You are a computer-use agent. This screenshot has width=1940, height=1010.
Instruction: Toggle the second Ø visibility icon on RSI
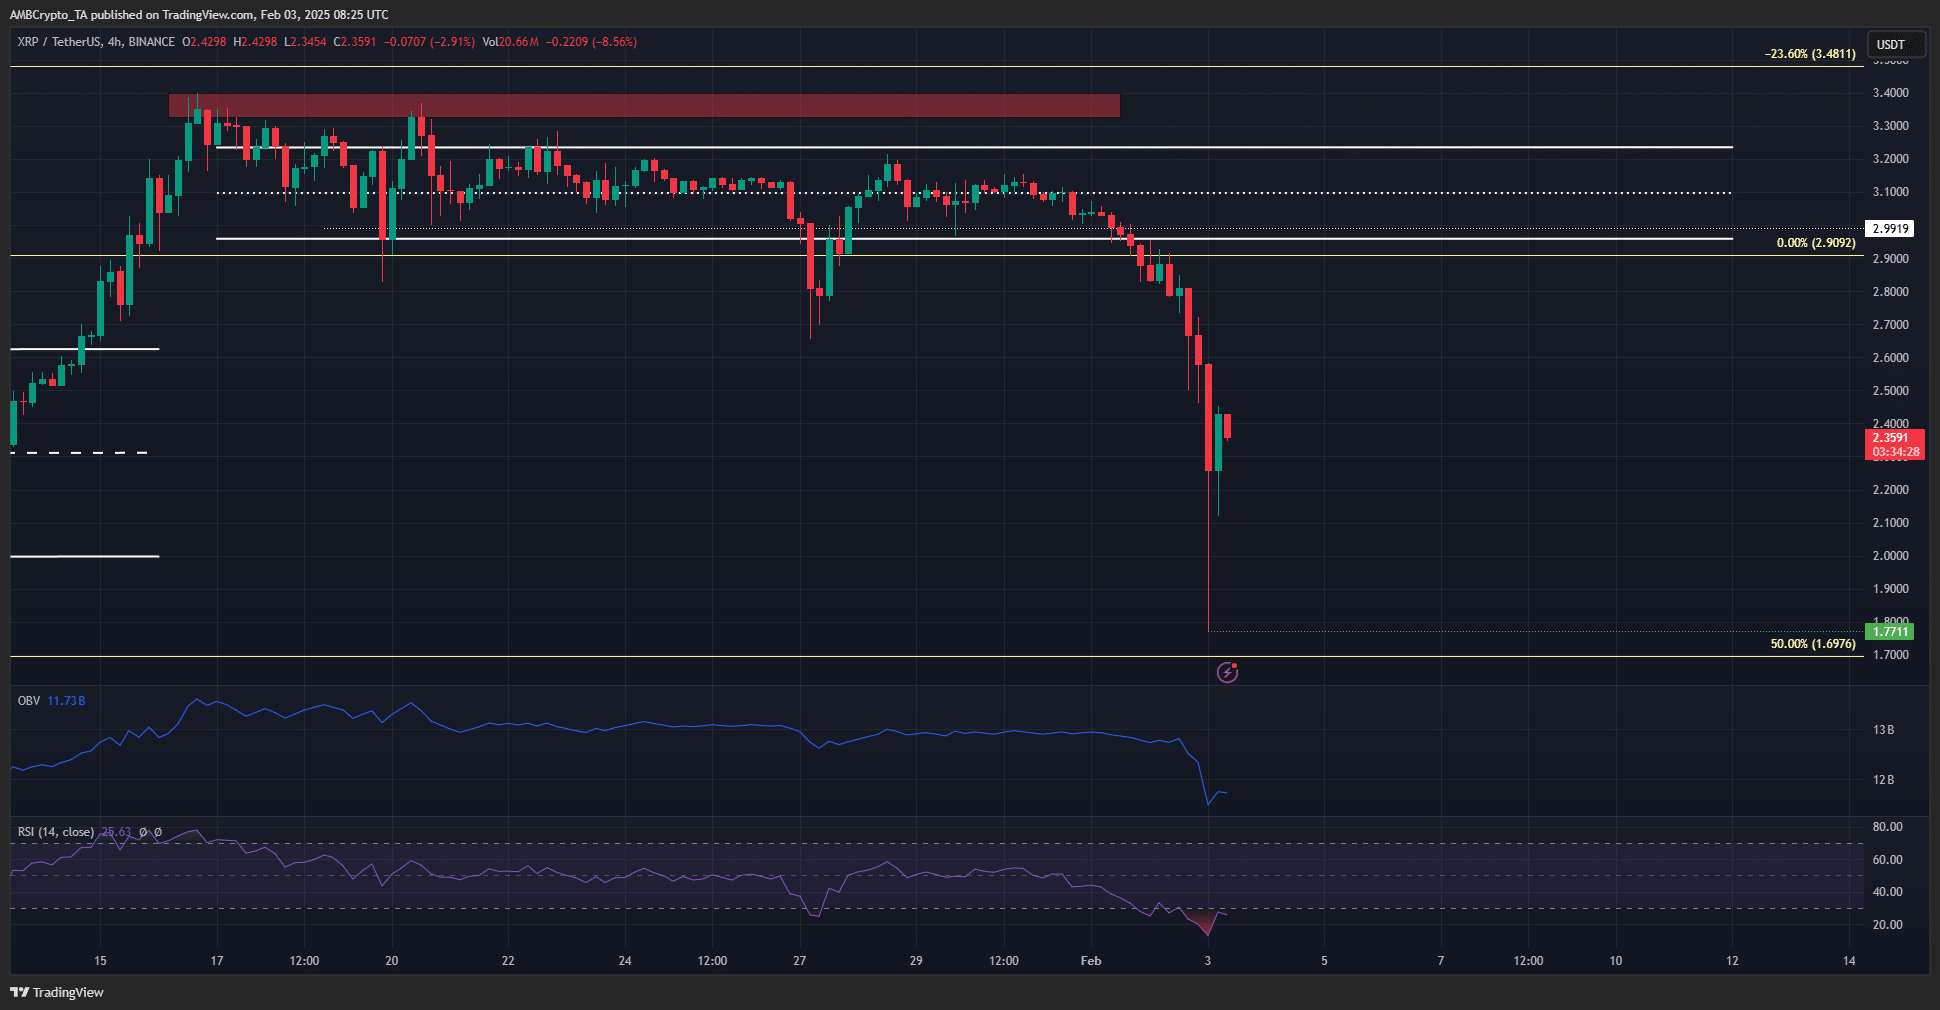156,829
